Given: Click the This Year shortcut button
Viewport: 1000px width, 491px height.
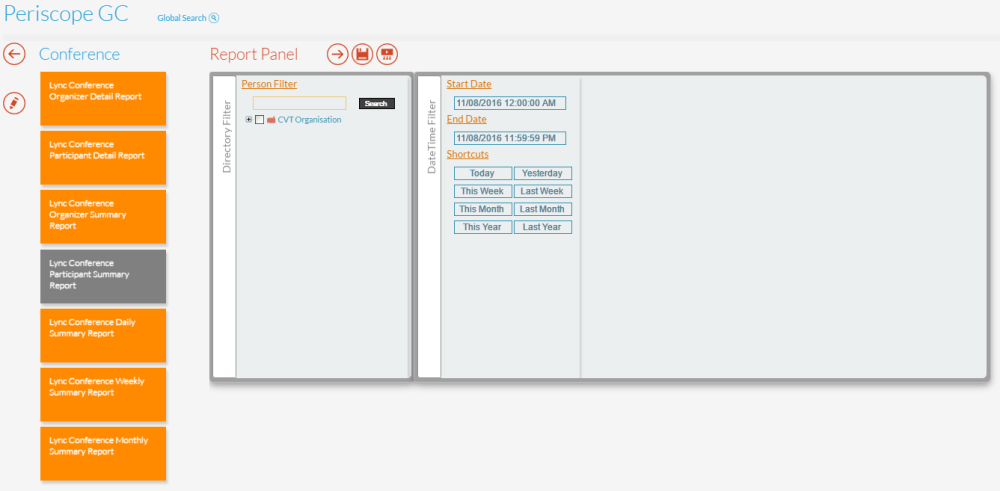Looking at the screenshot, I should click(483, 227).
